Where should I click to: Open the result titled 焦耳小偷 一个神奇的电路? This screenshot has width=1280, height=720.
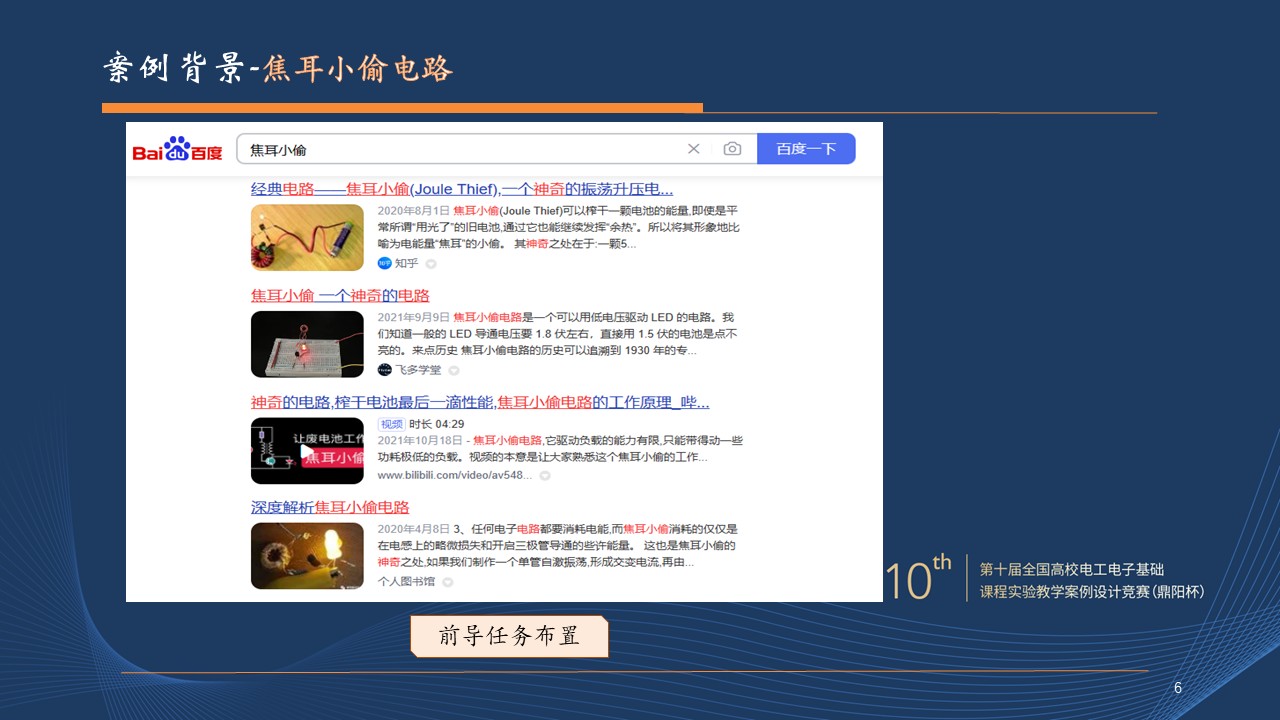click(x=340, y=296)
